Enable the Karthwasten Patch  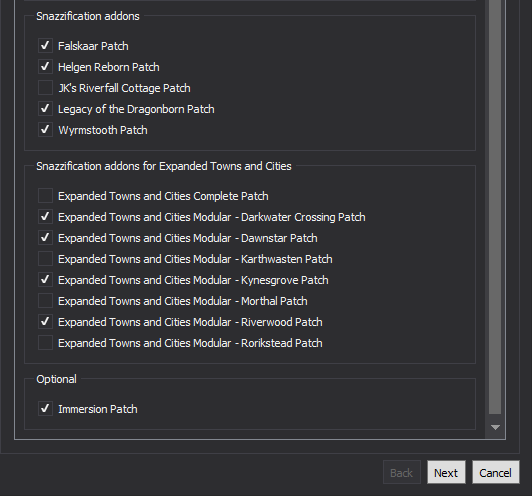pos(45,259)
